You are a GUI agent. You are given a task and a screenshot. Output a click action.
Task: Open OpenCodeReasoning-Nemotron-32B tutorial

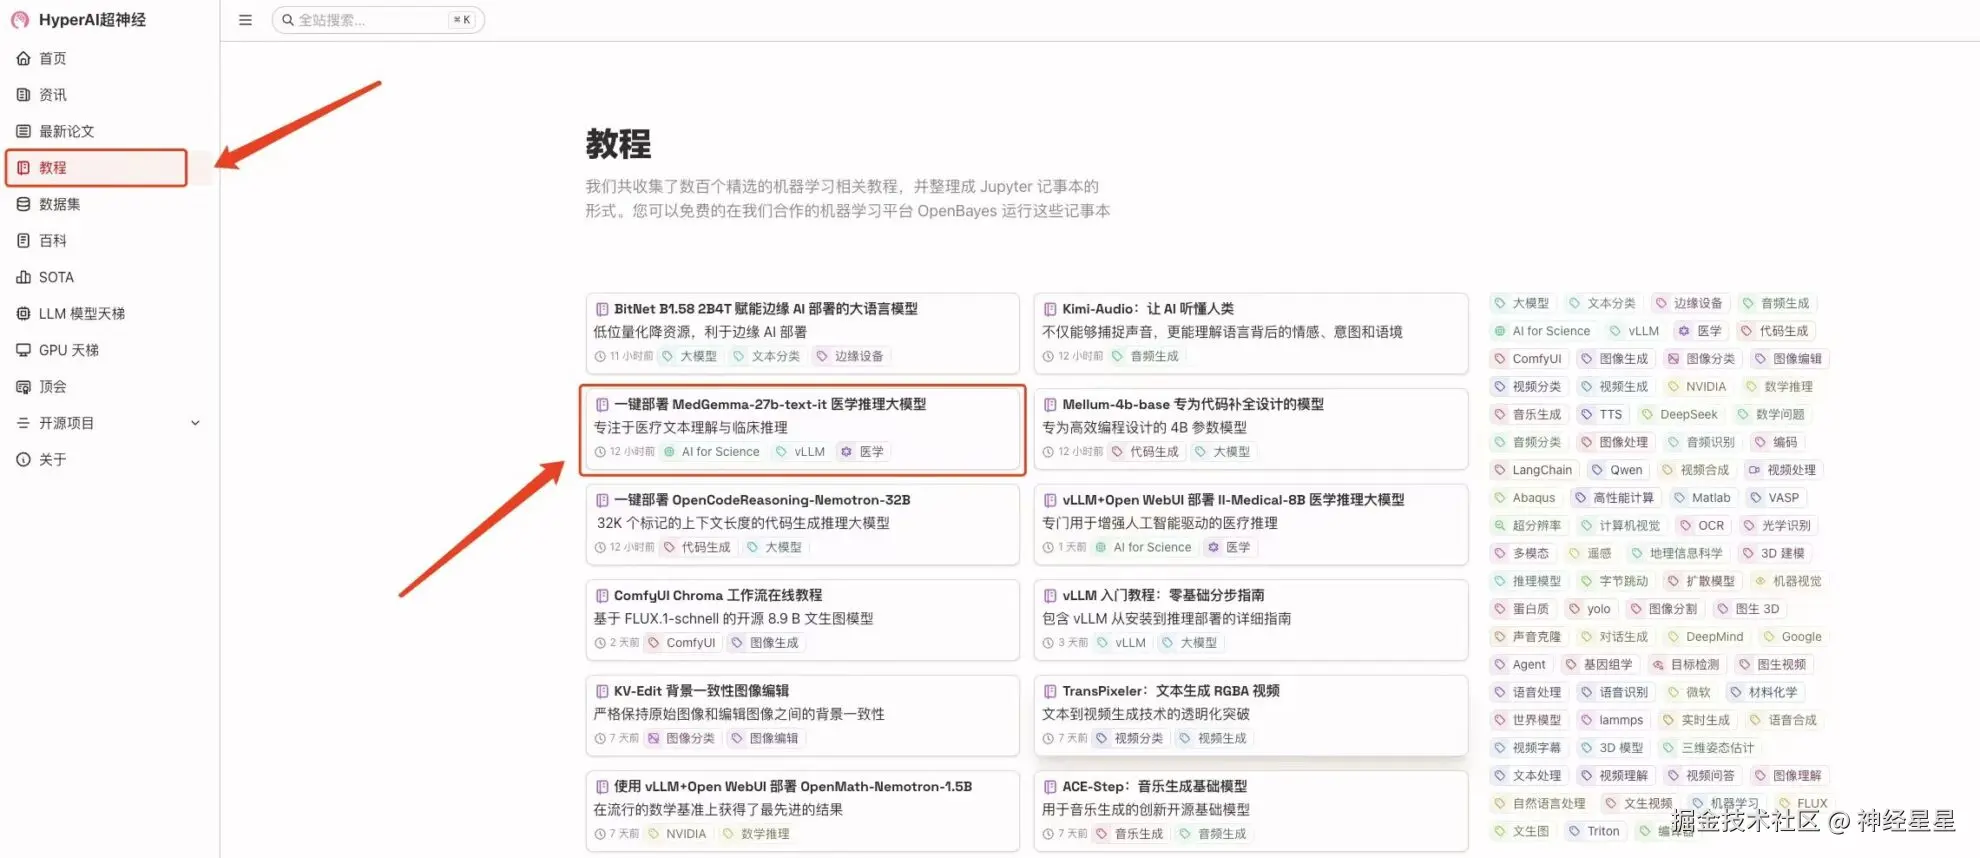802,524
